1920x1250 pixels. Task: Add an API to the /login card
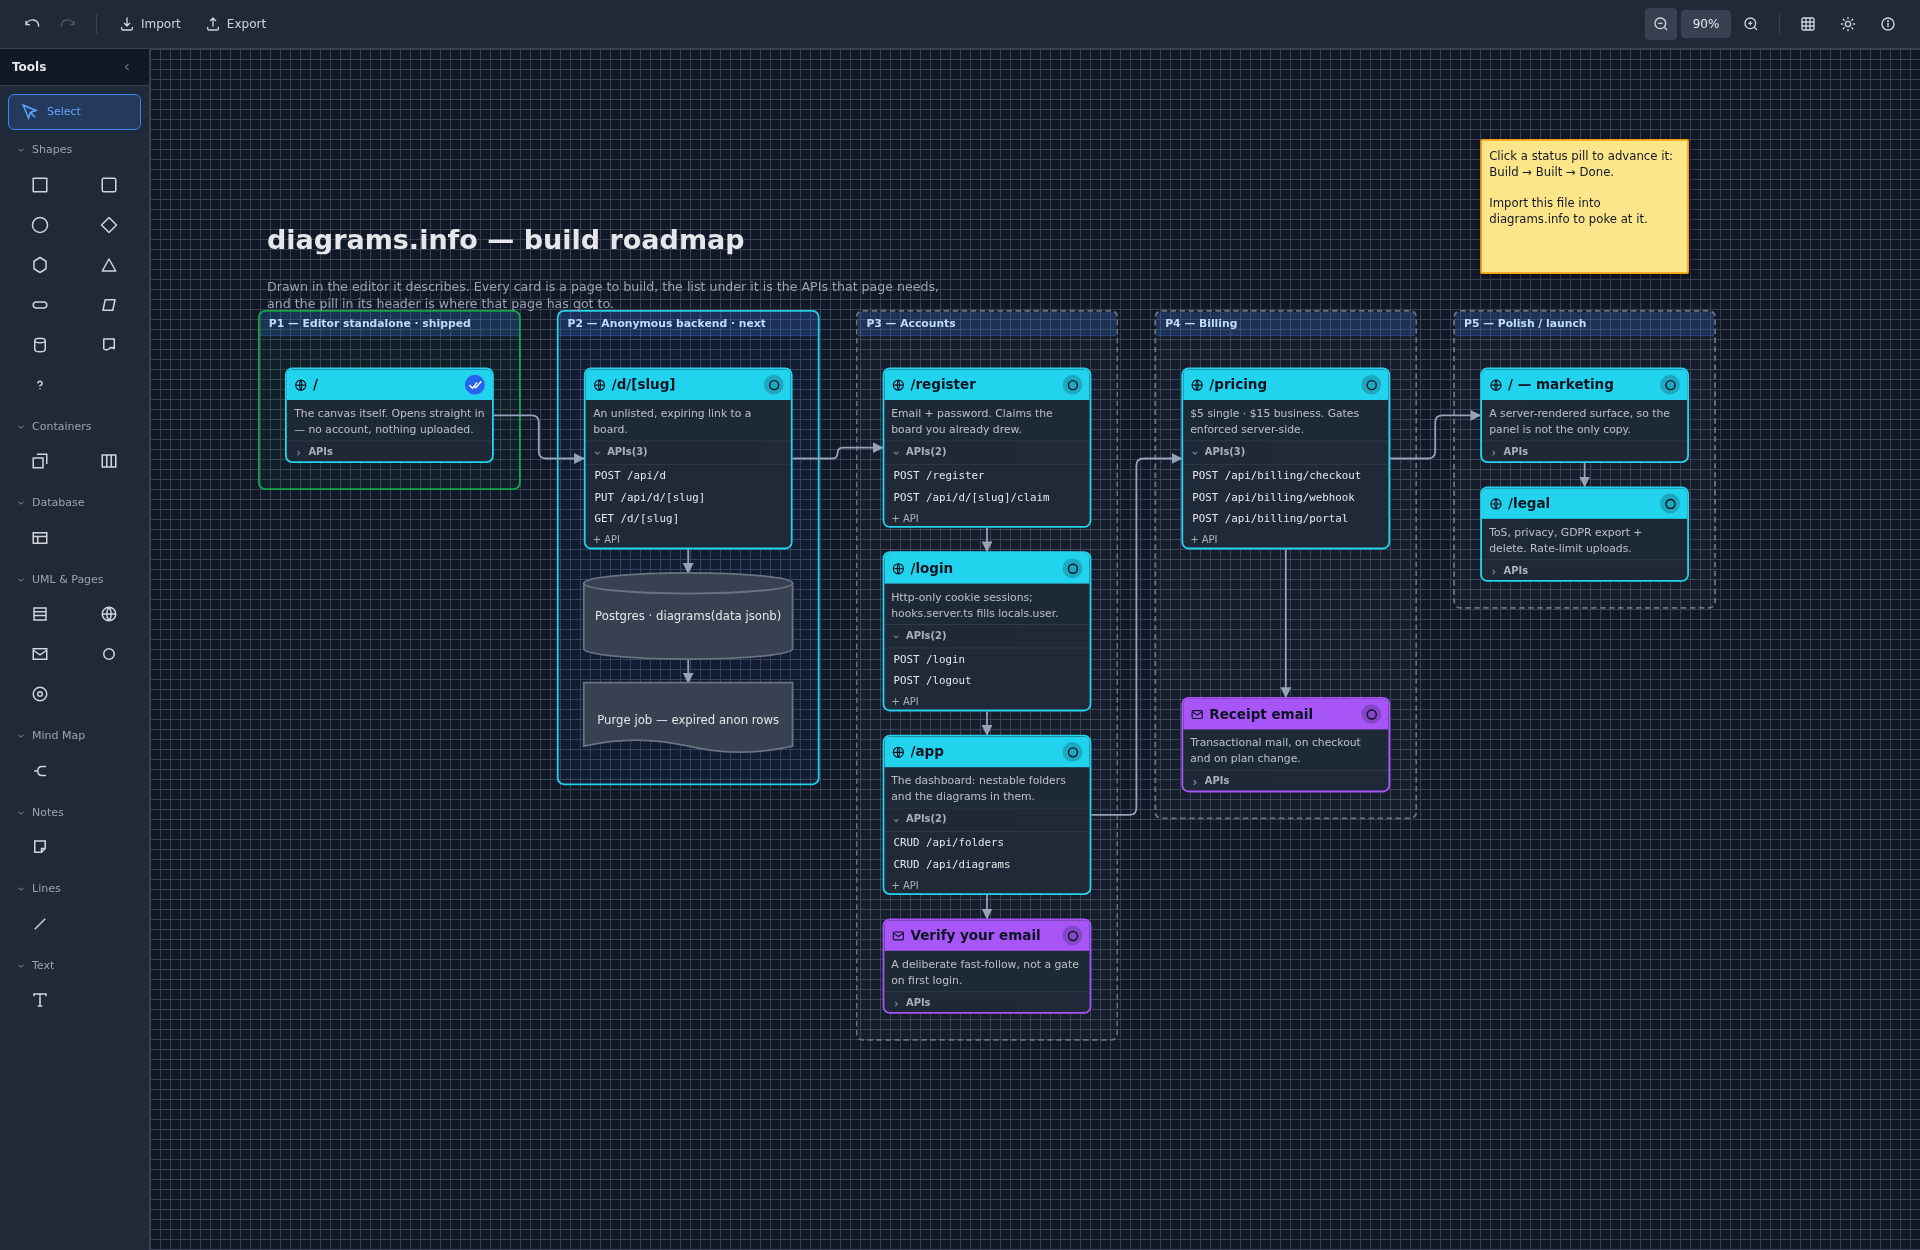click(x=905, y=702)
